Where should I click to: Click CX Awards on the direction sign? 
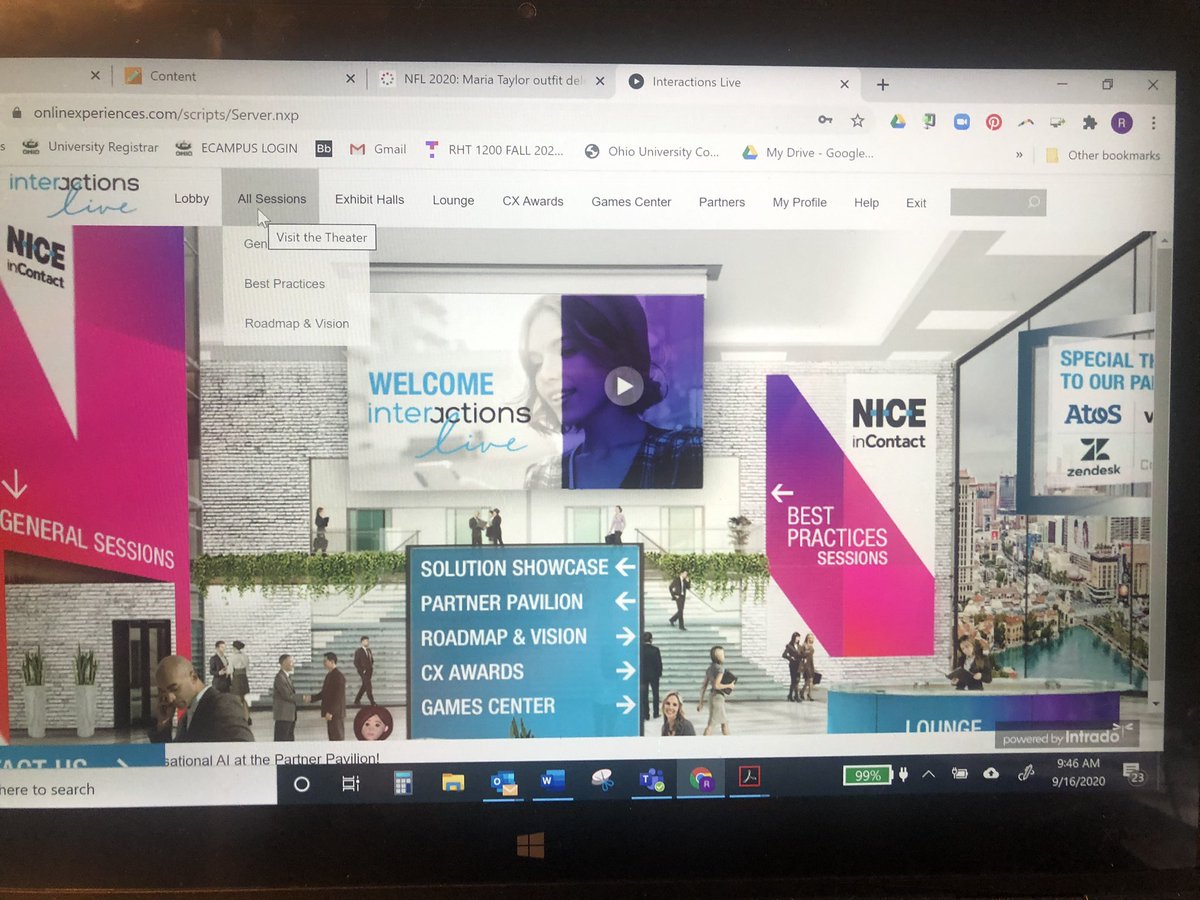pyautogui.click(x=527, y=671)
